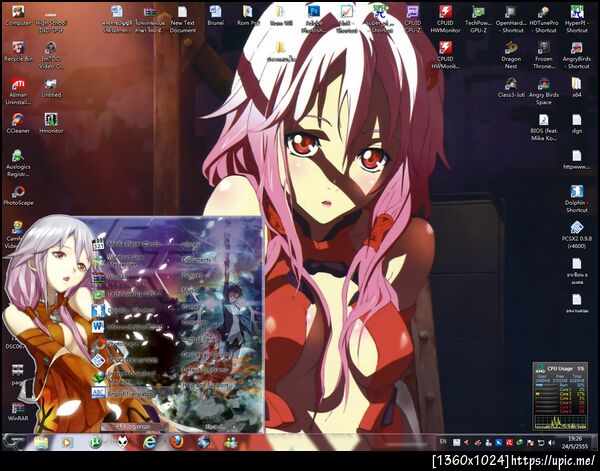The image size is (600, 471).
Task: Open uTorrent from the taskbar
Action: (95, 442)
